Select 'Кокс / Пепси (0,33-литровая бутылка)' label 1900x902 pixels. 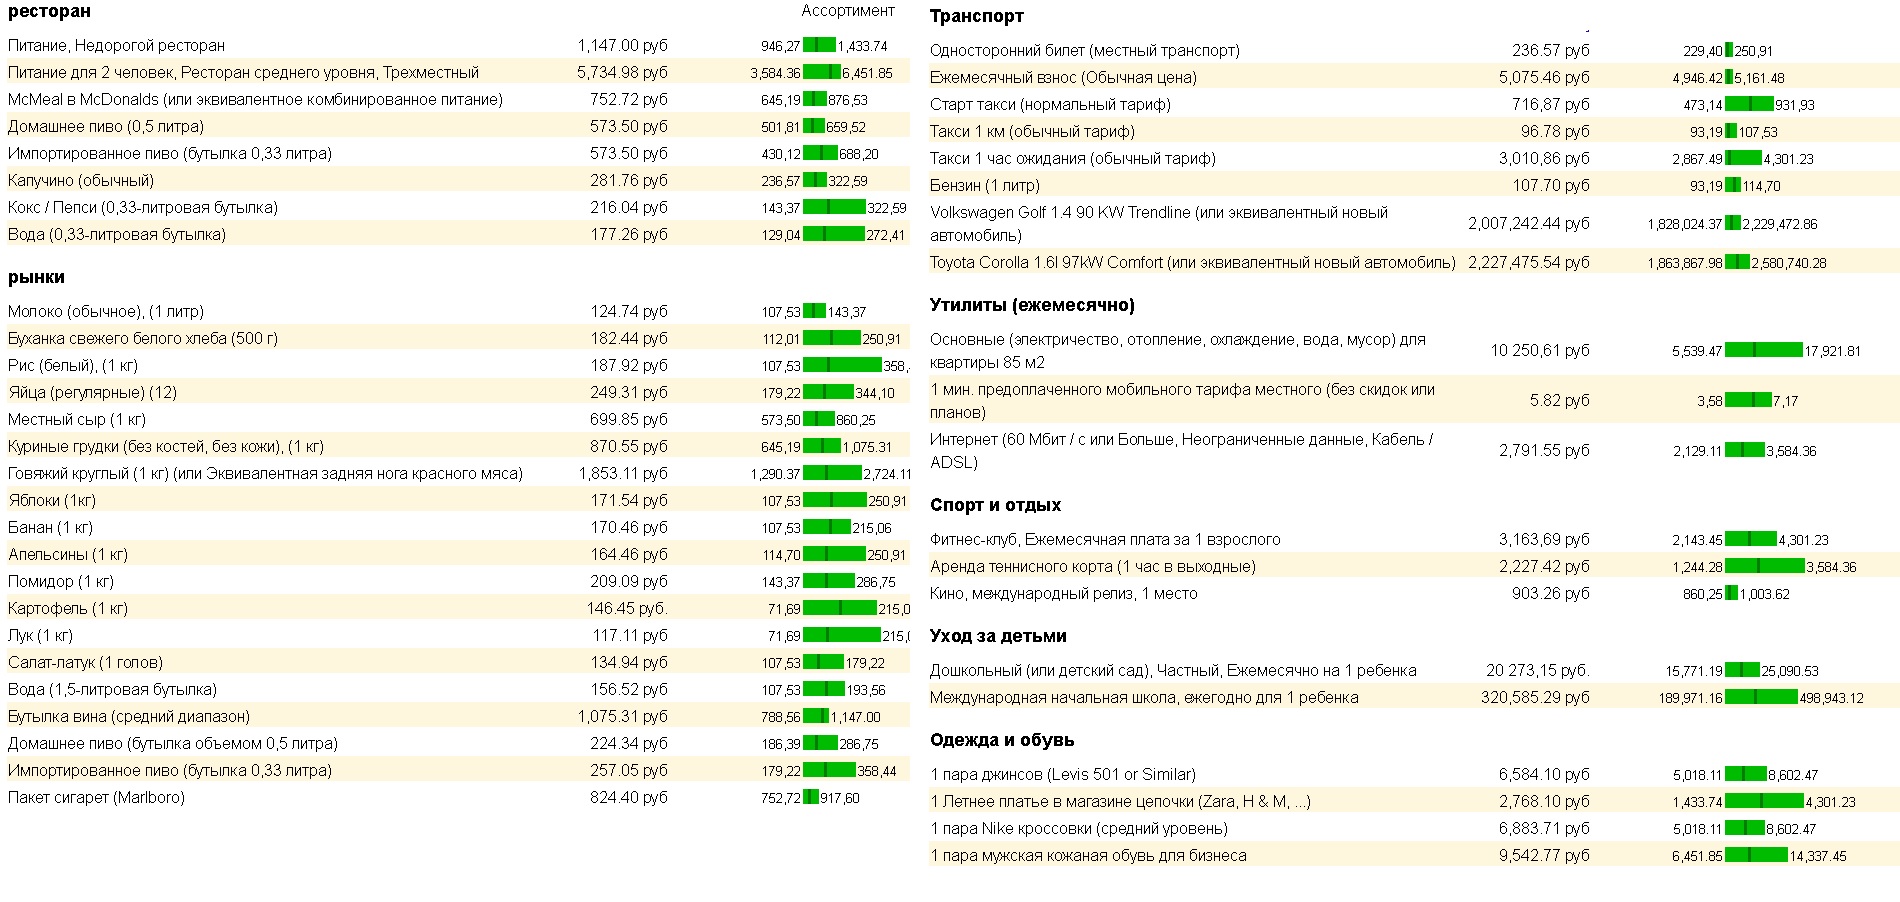pos(143,208)
